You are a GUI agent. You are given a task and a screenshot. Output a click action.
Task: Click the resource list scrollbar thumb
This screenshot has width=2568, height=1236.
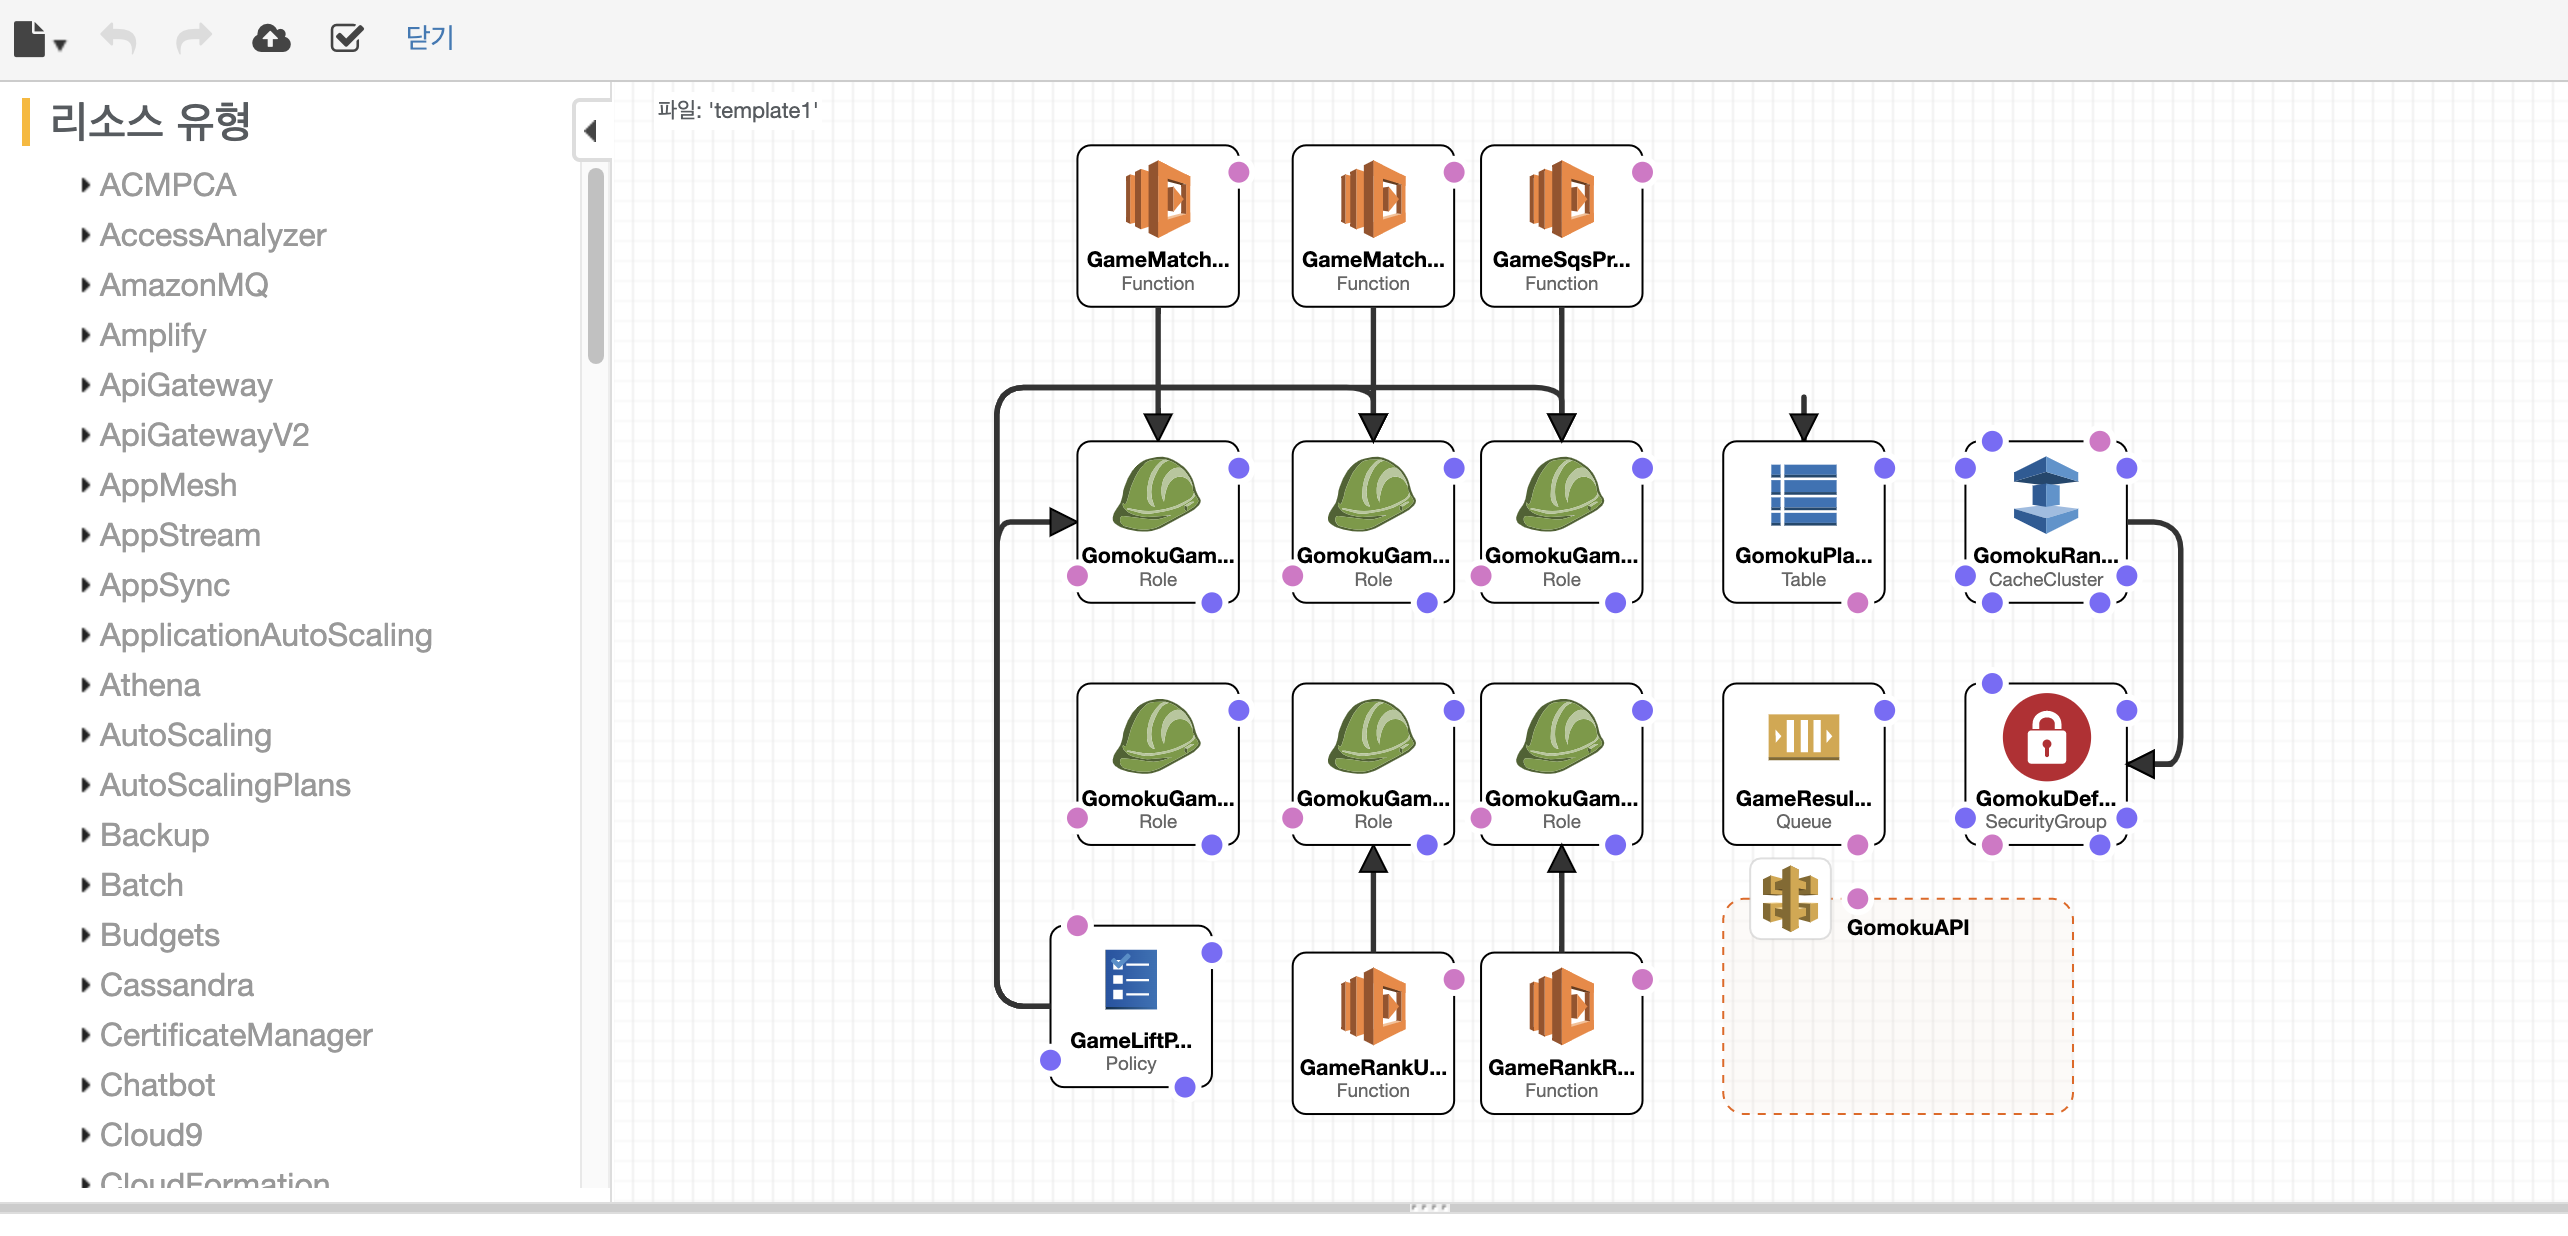click(x=596, y=266)
